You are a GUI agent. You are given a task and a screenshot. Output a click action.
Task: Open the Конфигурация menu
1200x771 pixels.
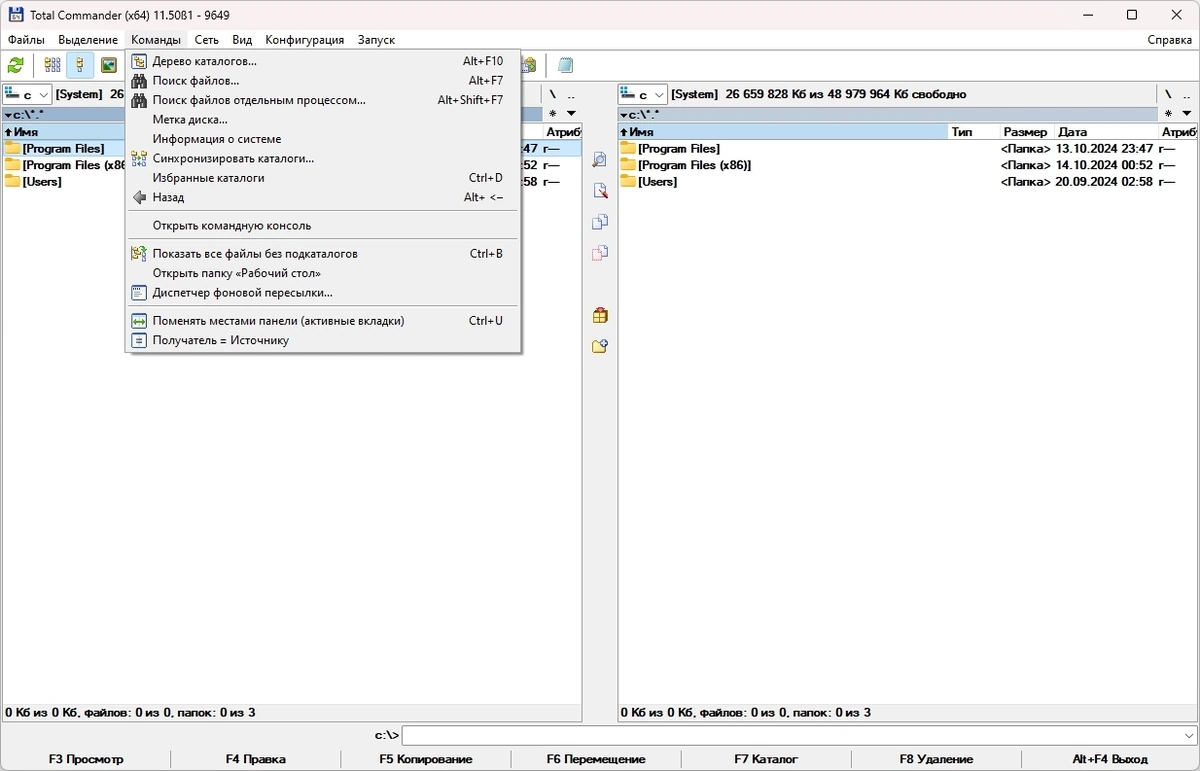point(305,40)
